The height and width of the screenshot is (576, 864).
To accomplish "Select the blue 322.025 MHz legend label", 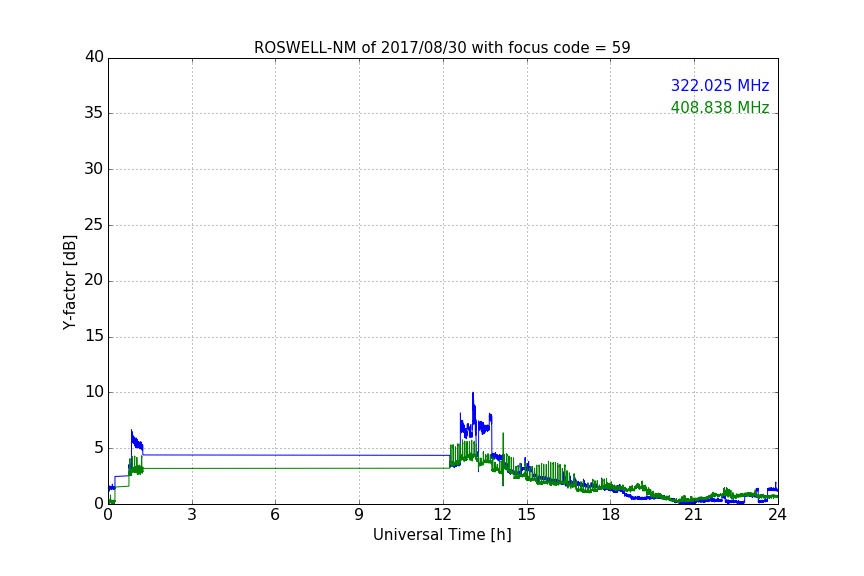I will click(720, 86).
